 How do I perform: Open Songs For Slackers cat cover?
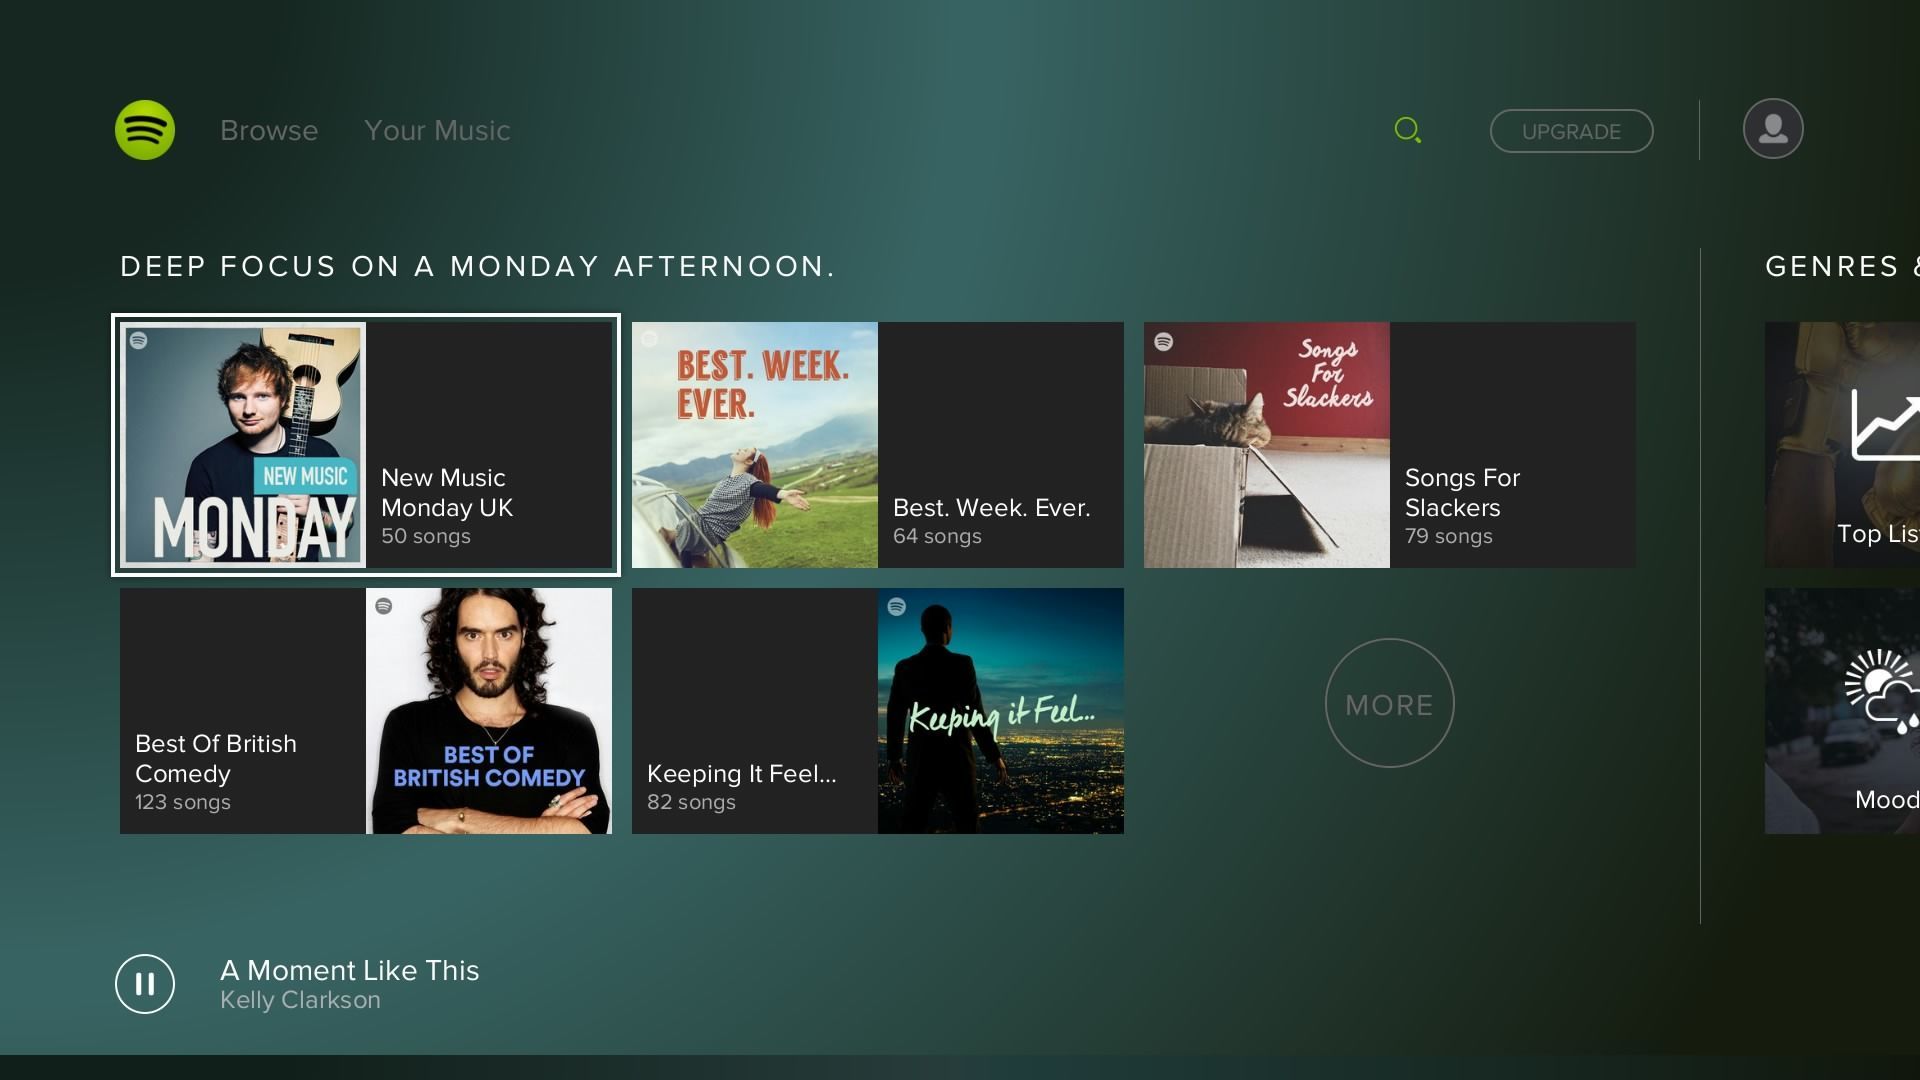[1267, 445]
